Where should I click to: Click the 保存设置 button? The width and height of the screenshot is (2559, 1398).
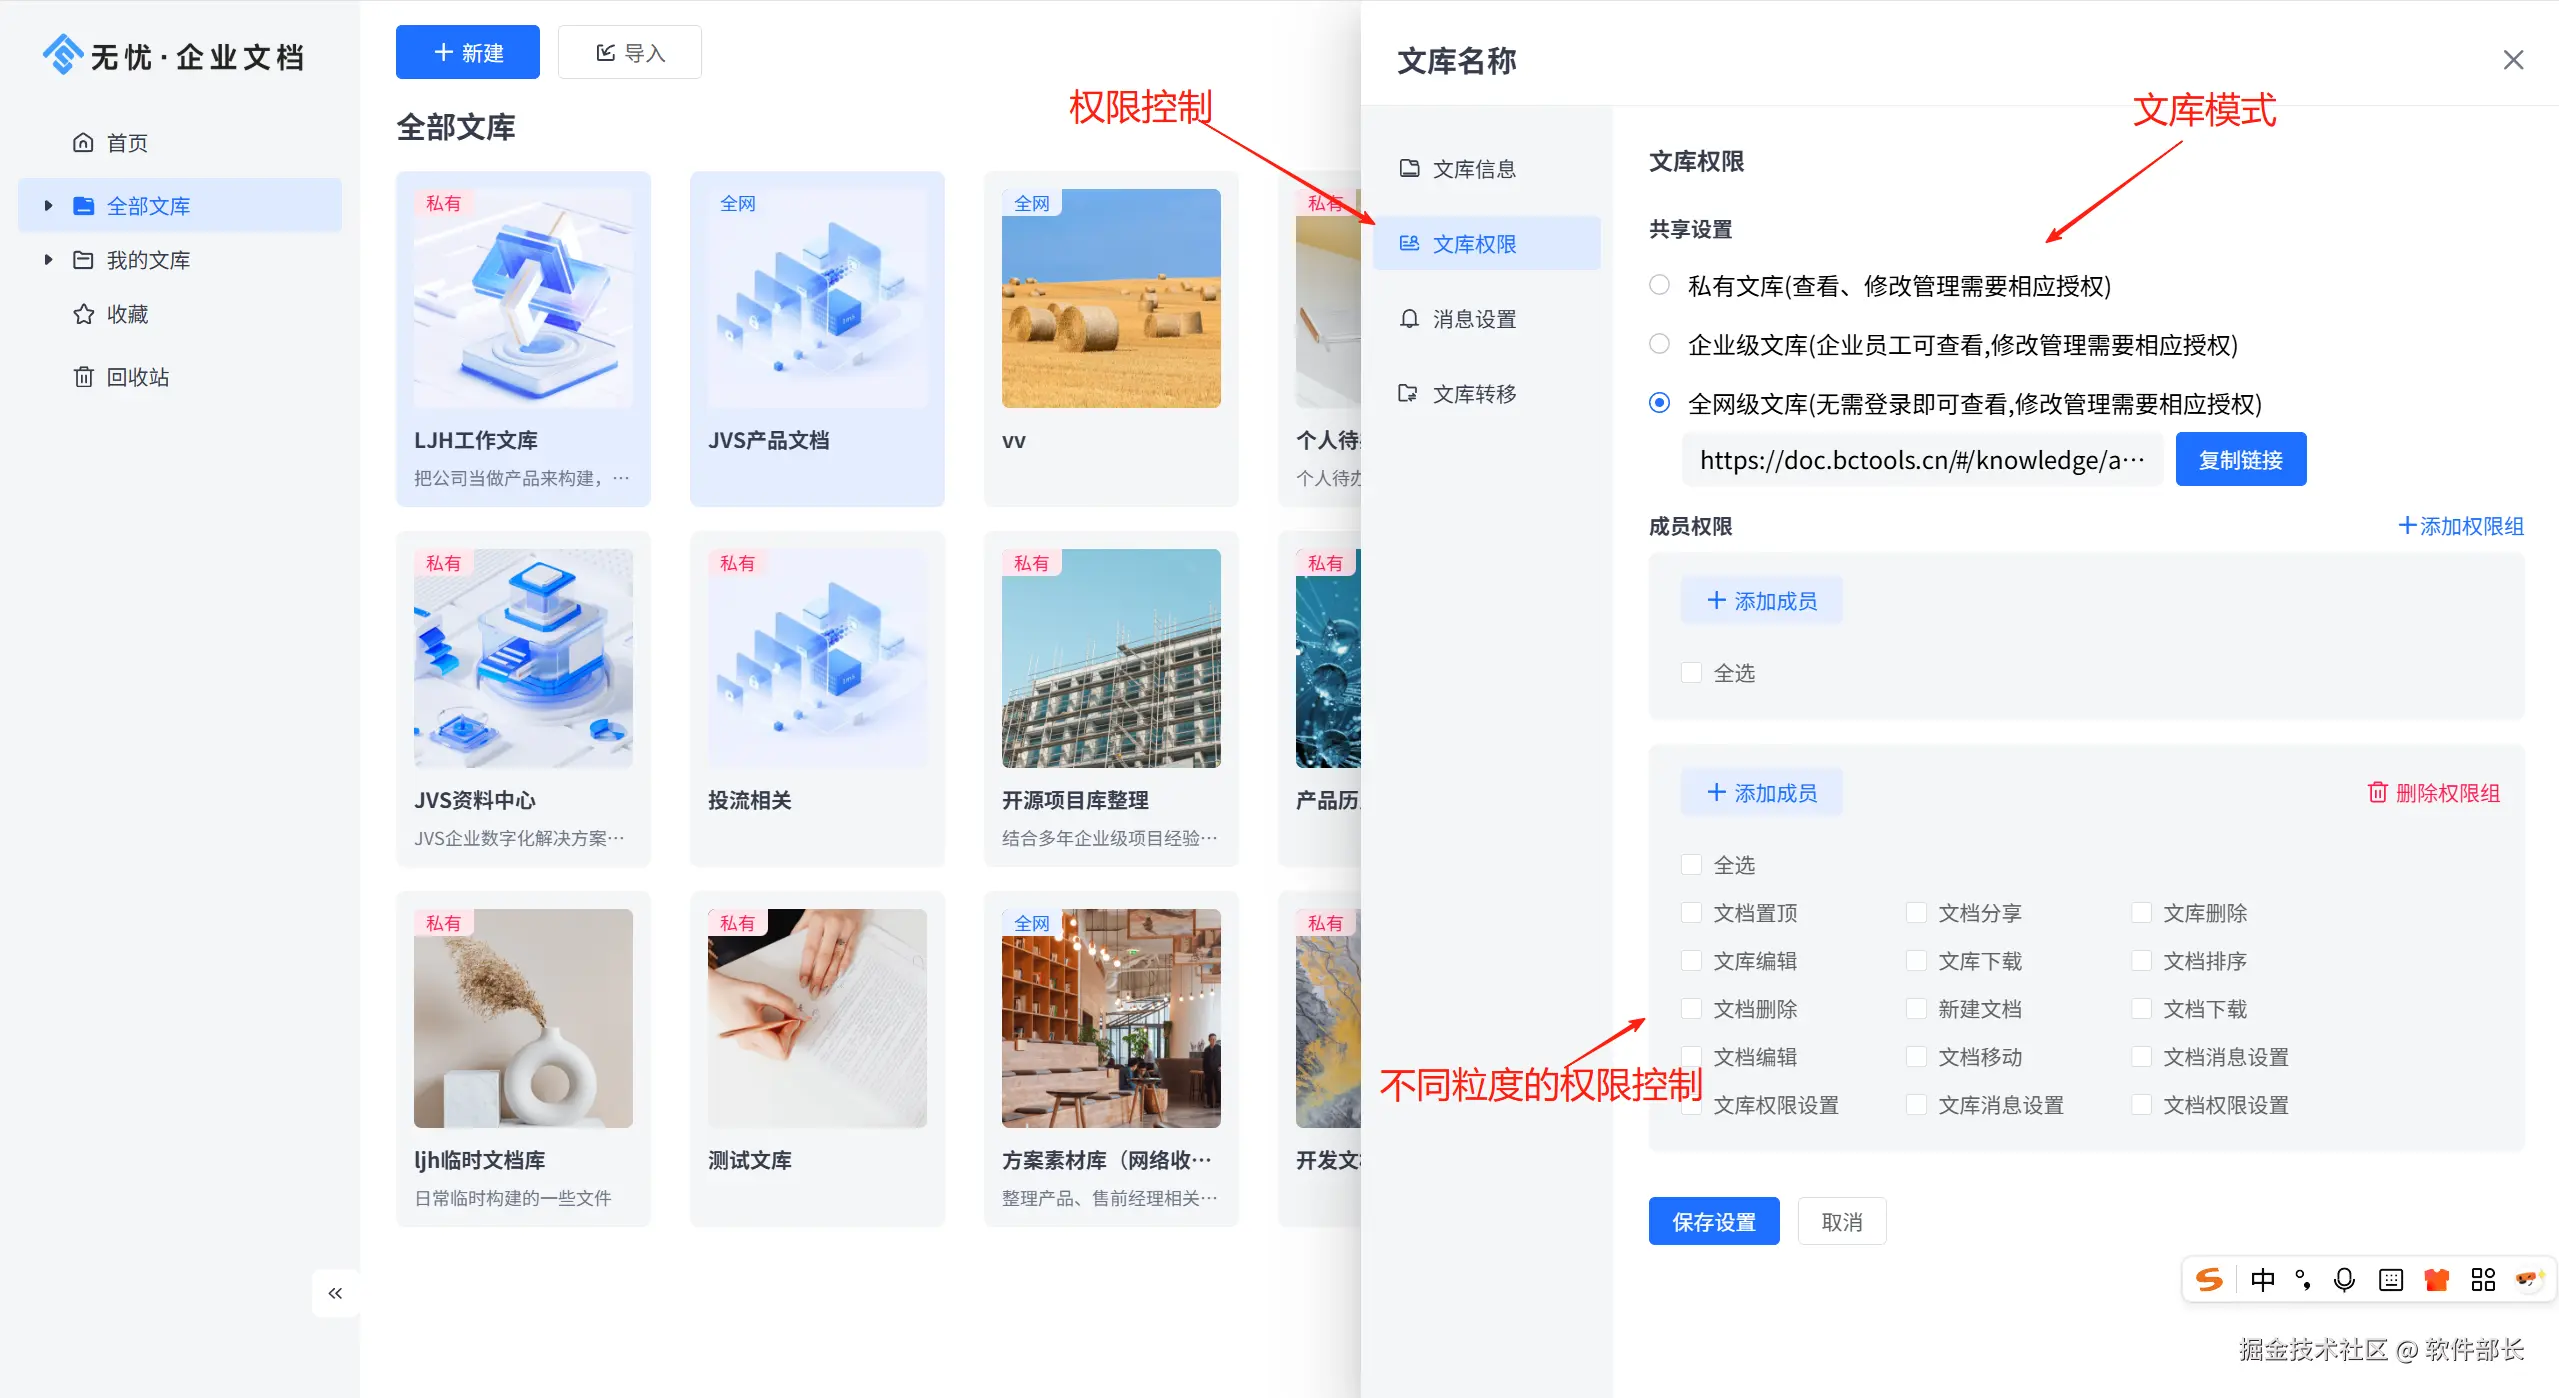(1713, 1222)
